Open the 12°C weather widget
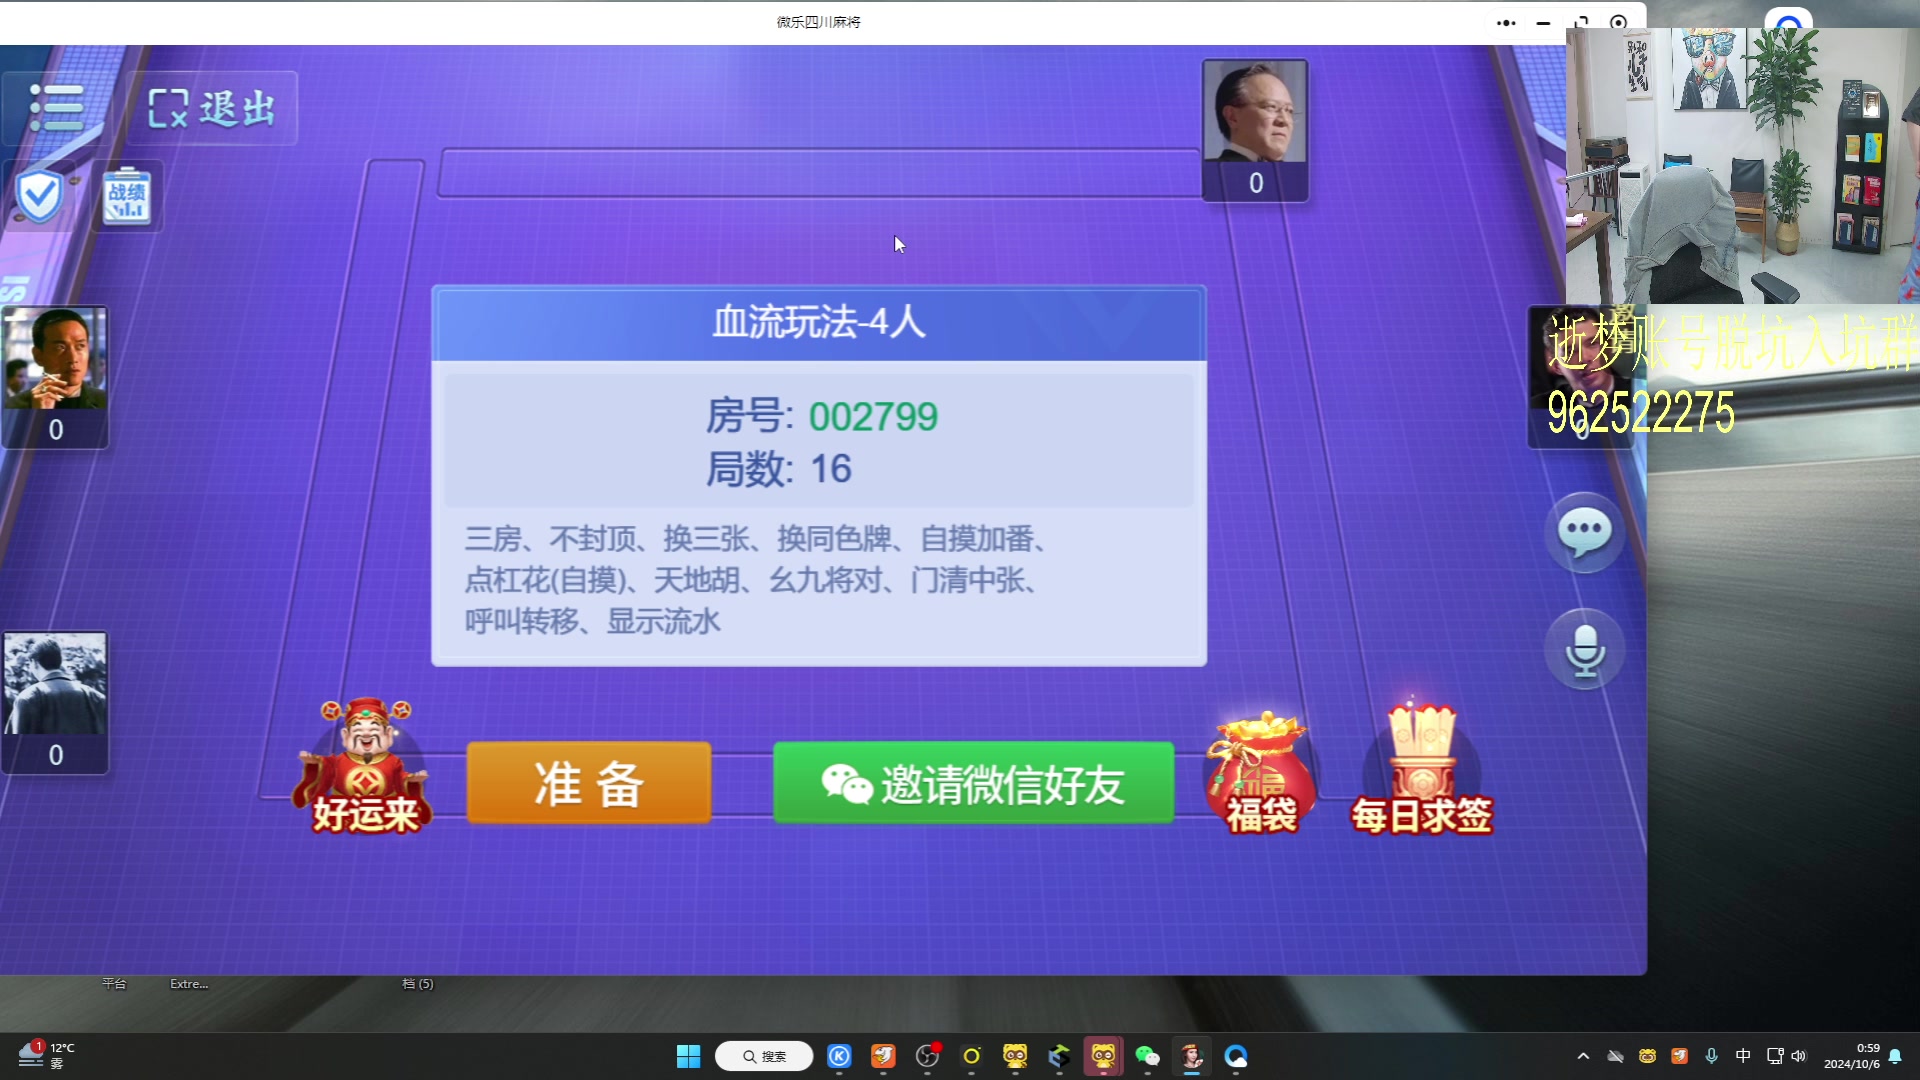The image size is (1920, 1080). (46, 1055)
